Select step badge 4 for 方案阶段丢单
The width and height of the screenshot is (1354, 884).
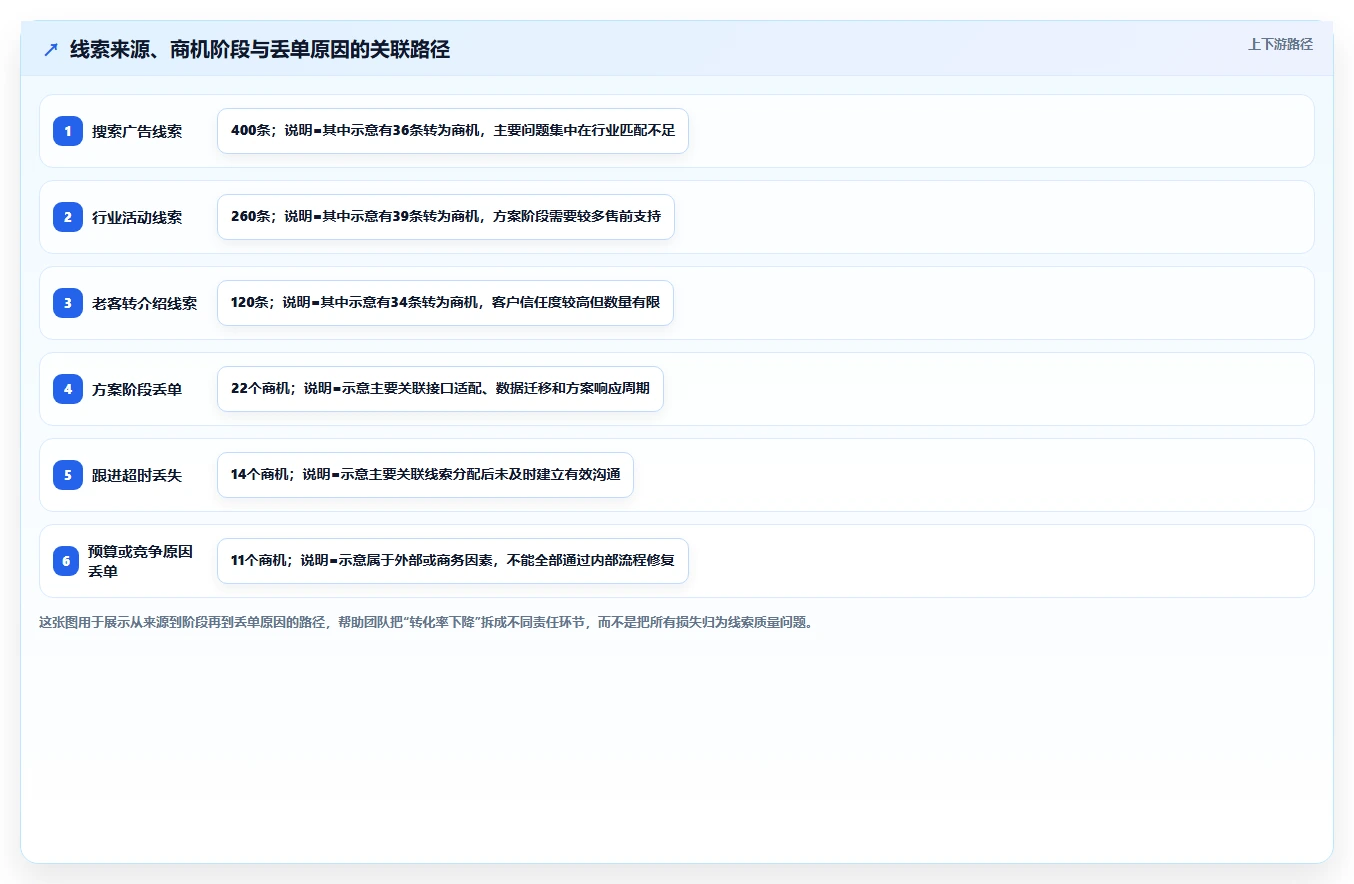point(68,389)
